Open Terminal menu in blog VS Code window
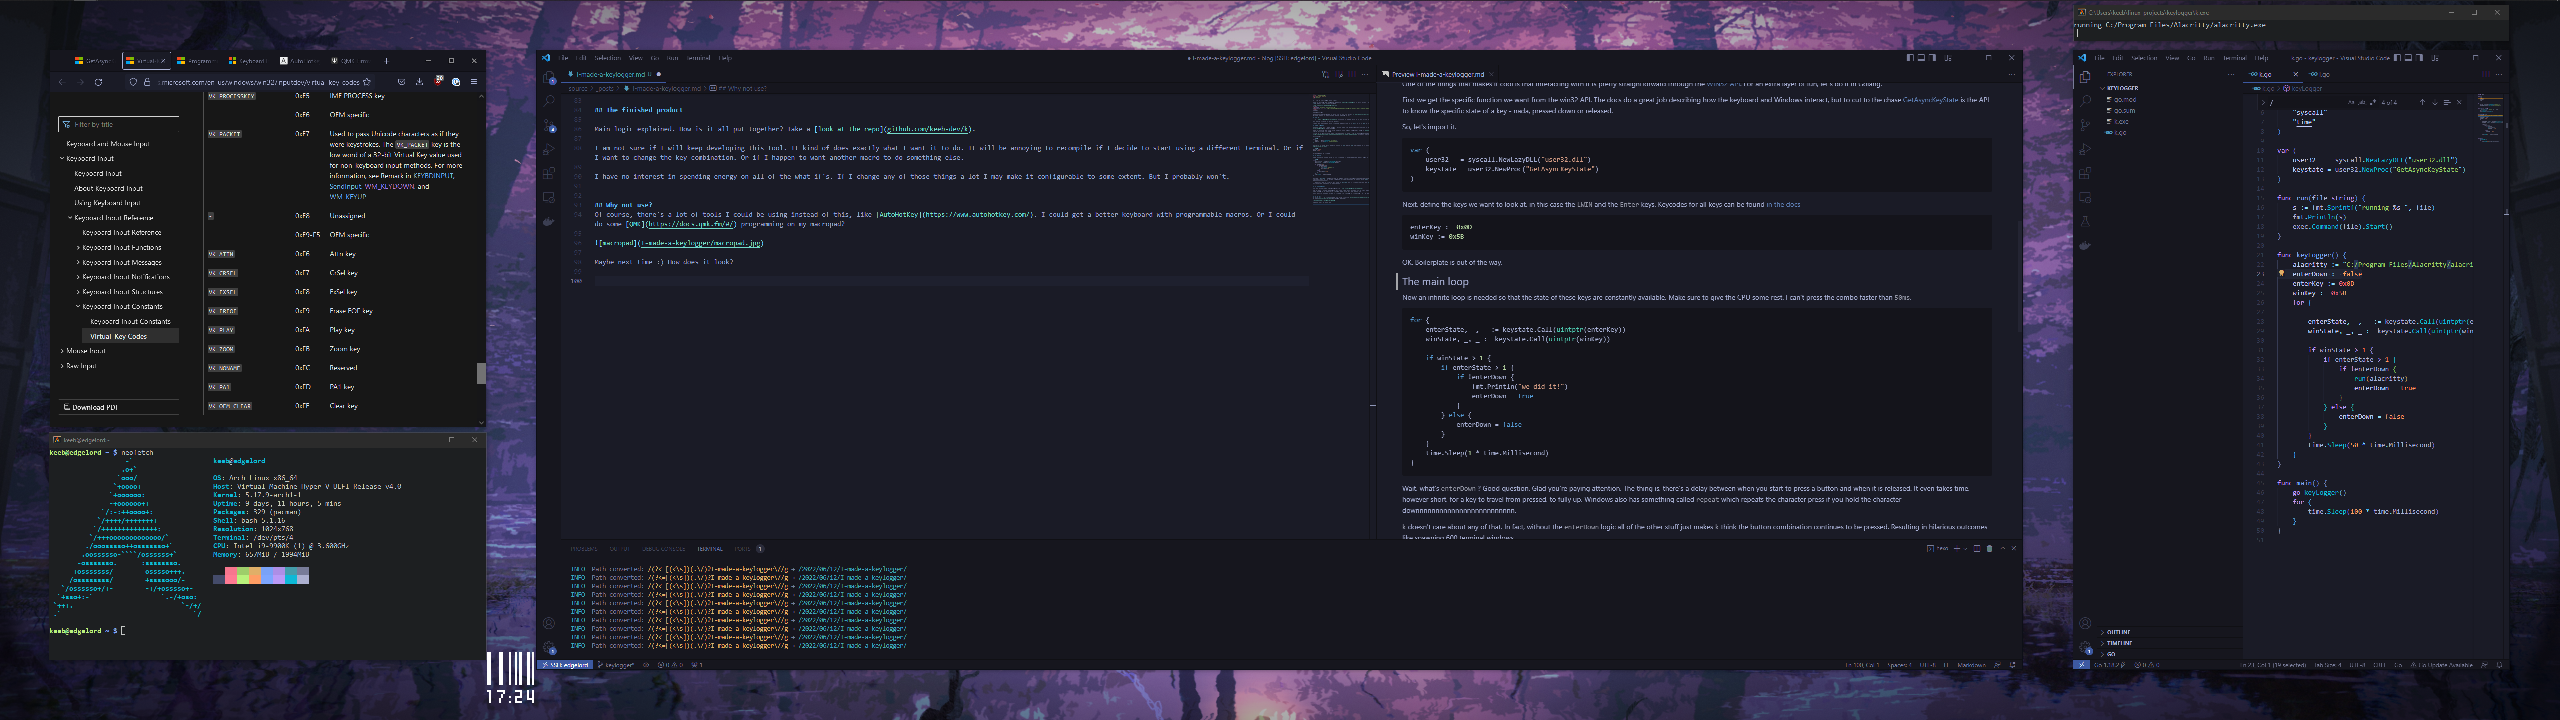The image size is (2560, 720). pyautogui.click(x=698, y=58)
